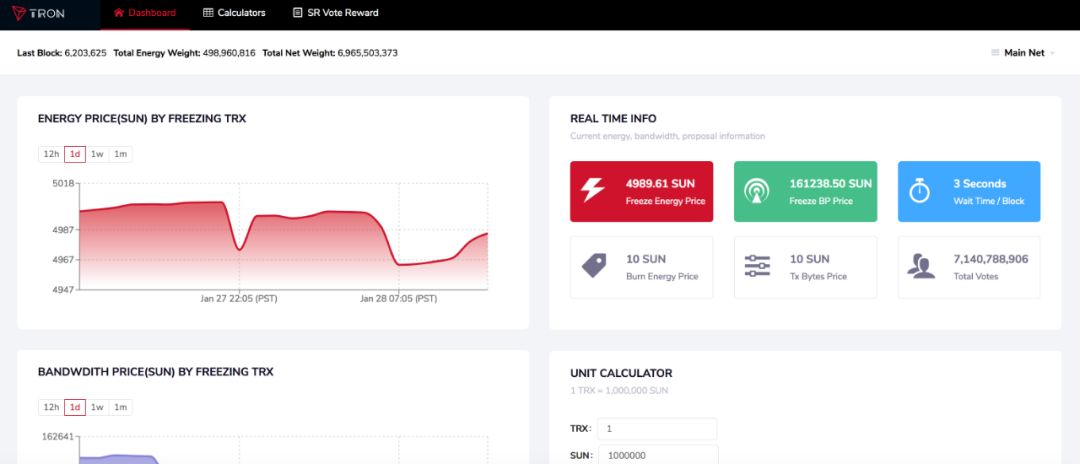
Task: Open the Main Net network dropdown
Action: click(x=1023, y=53)
